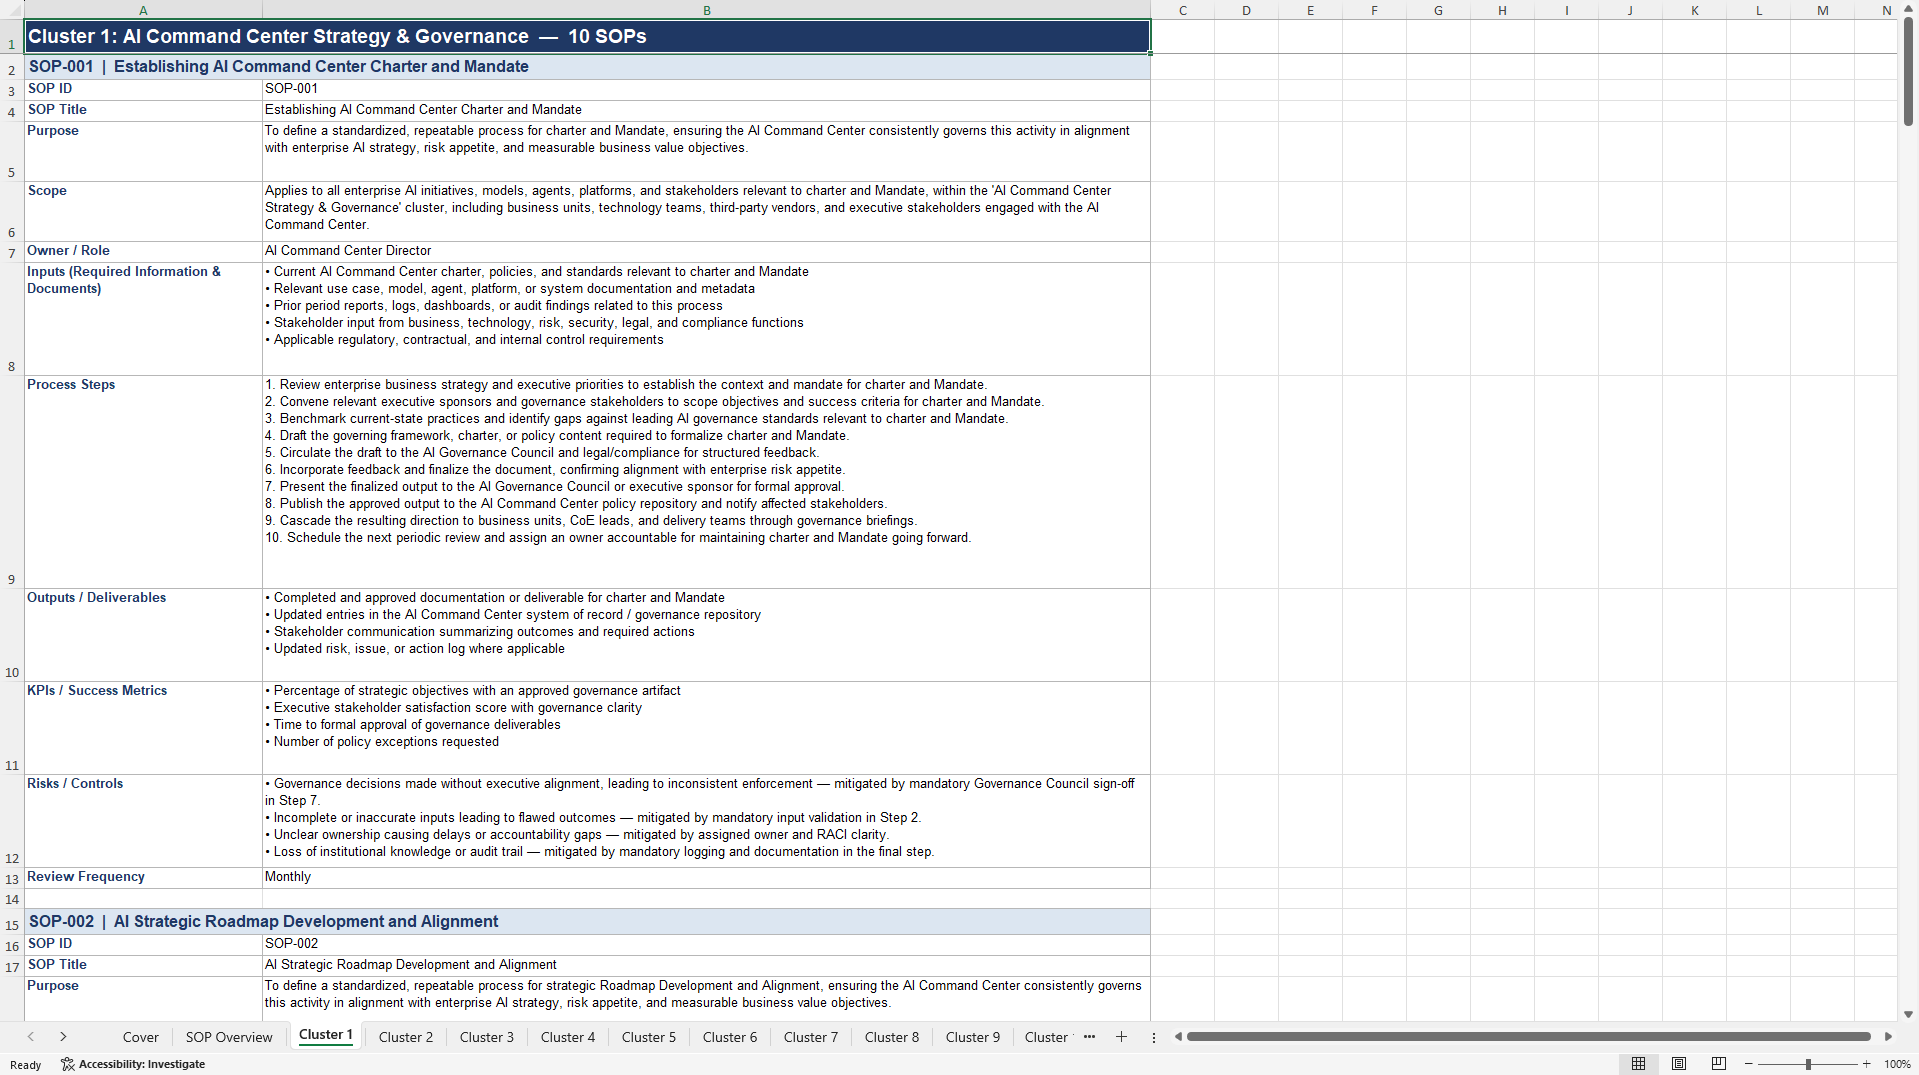Click SOP-001 Establishing Charter heading row
This screenshot has height=1075, width=1919.
[x=587, y=67]
